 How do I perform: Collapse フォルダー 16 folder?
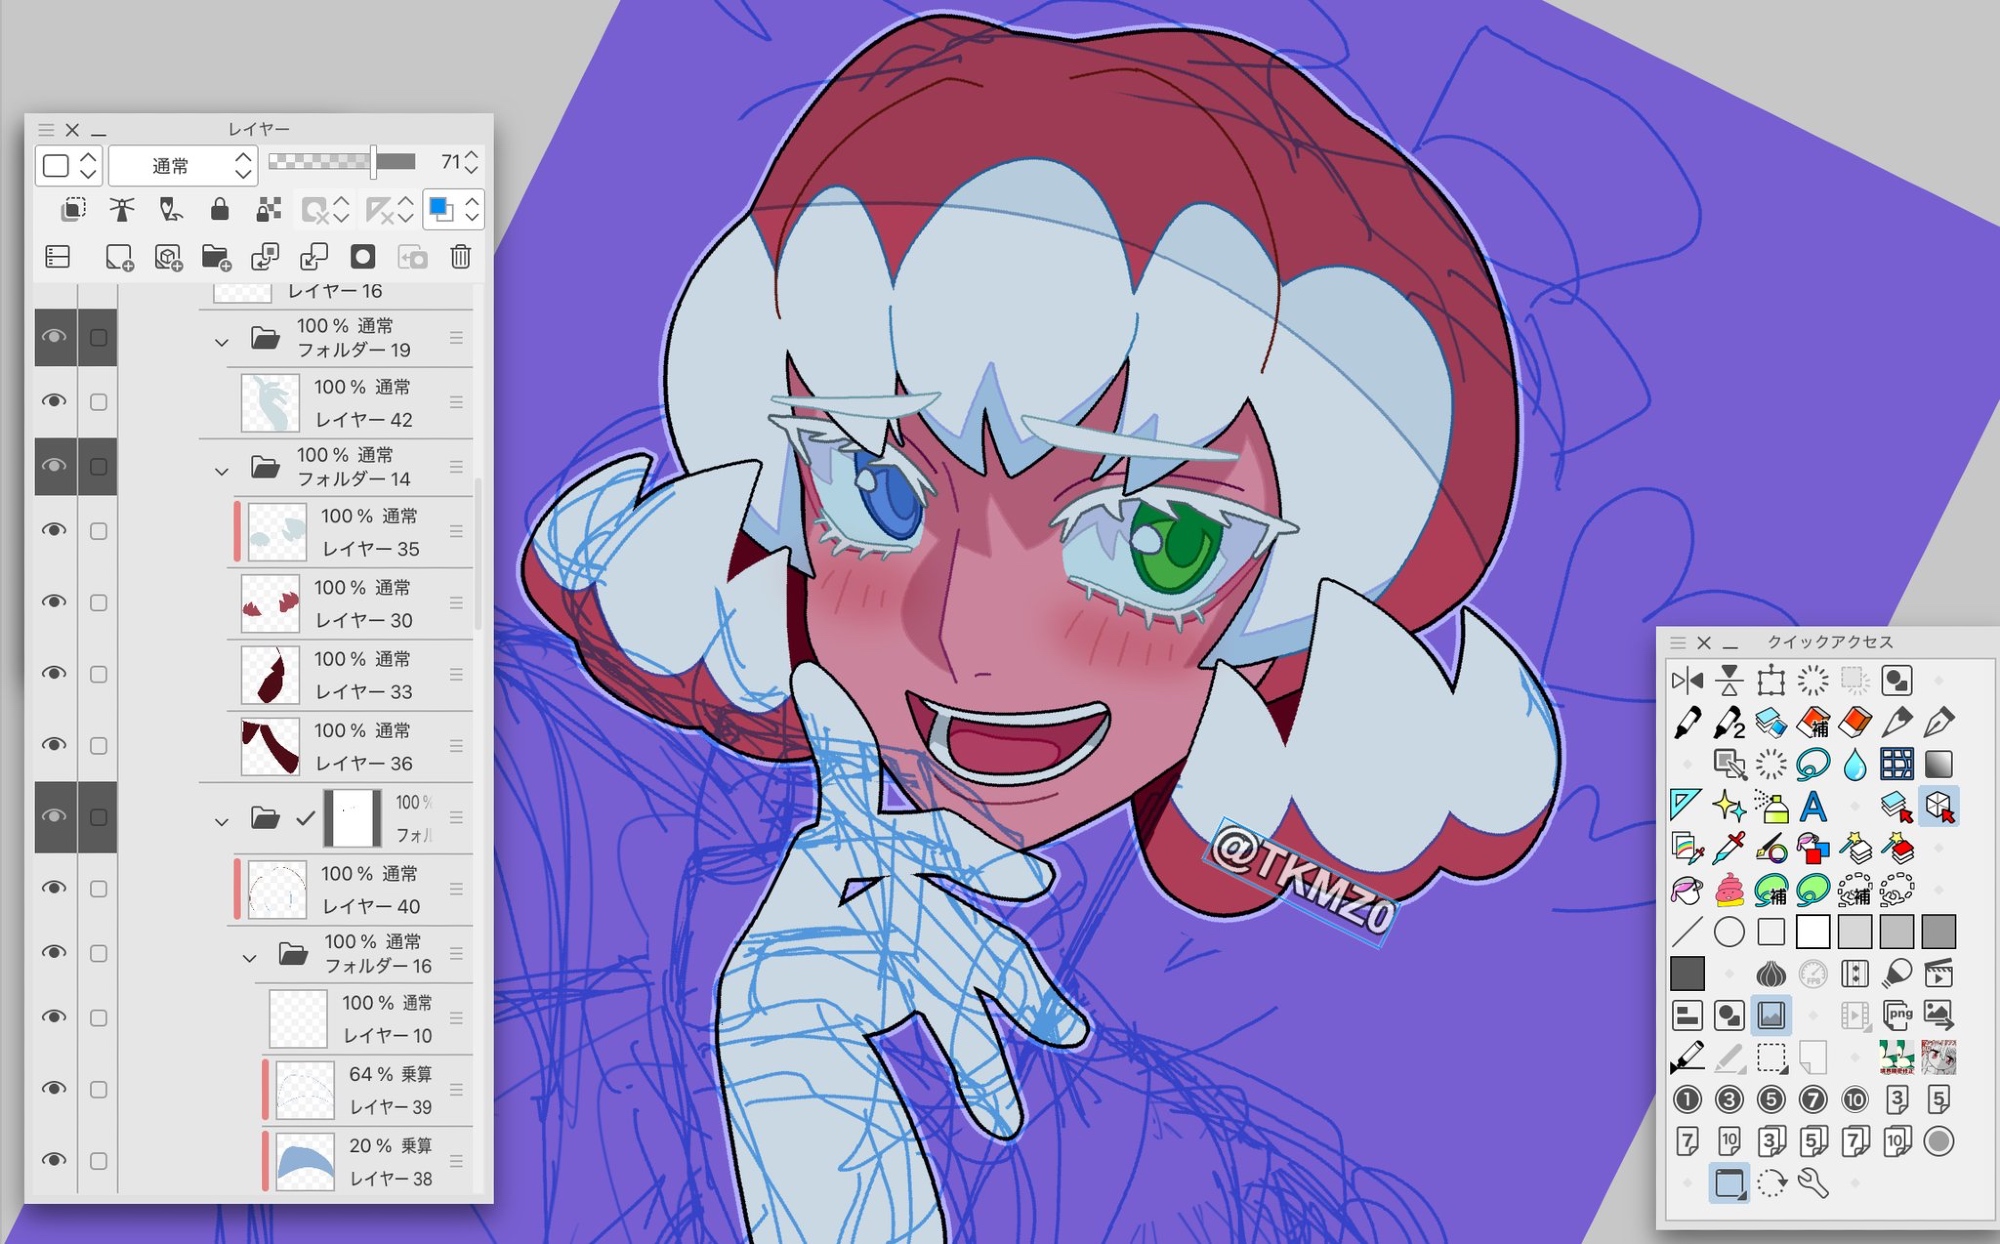point(249,957)
